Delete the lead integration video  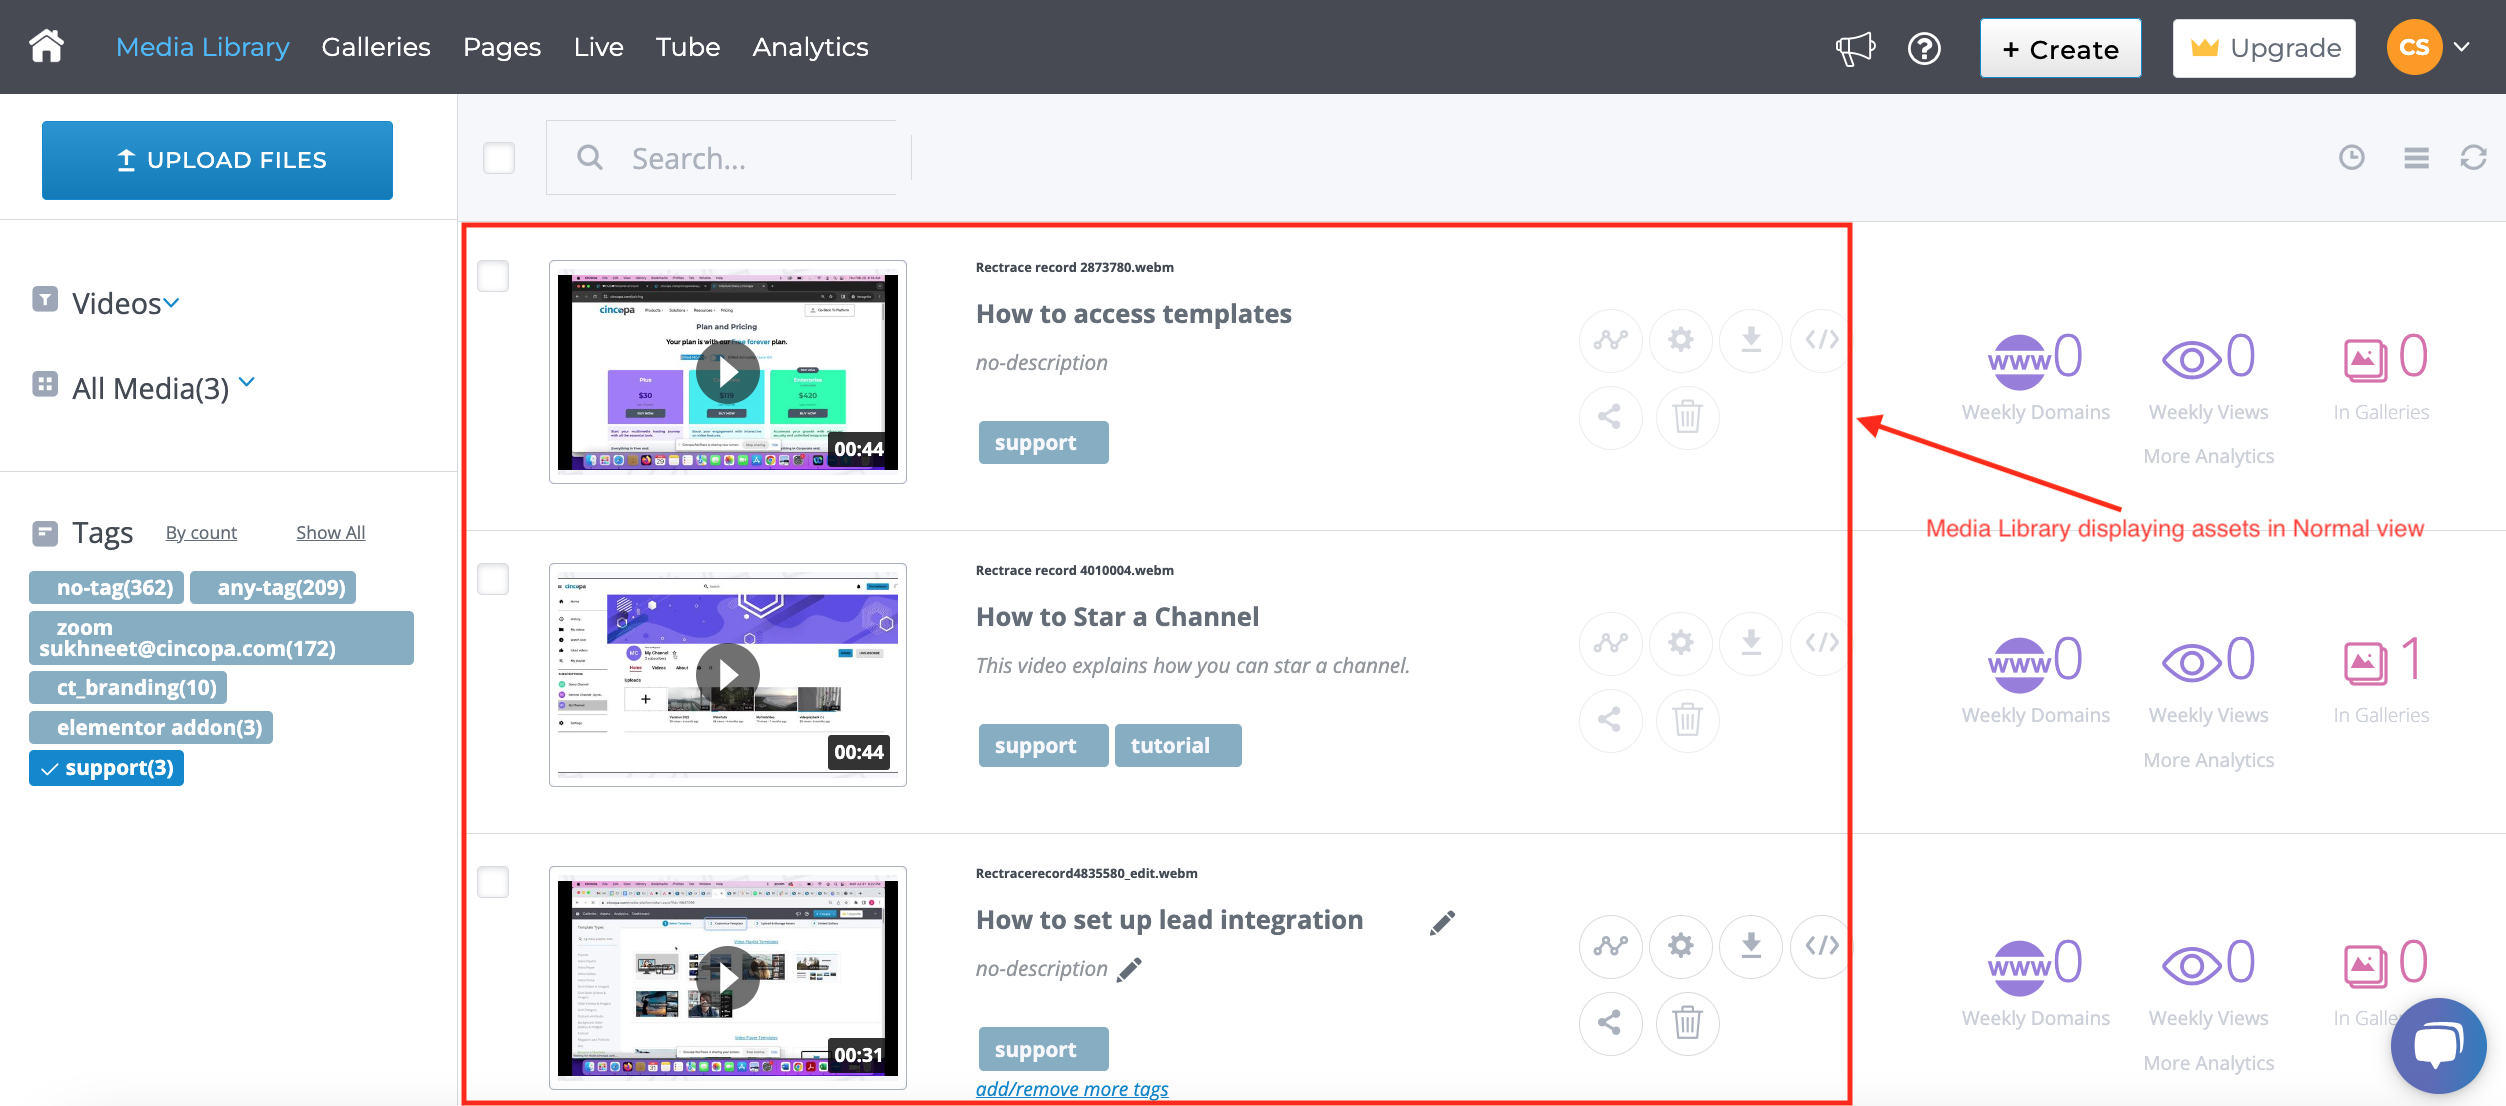coord(1687,1022)
